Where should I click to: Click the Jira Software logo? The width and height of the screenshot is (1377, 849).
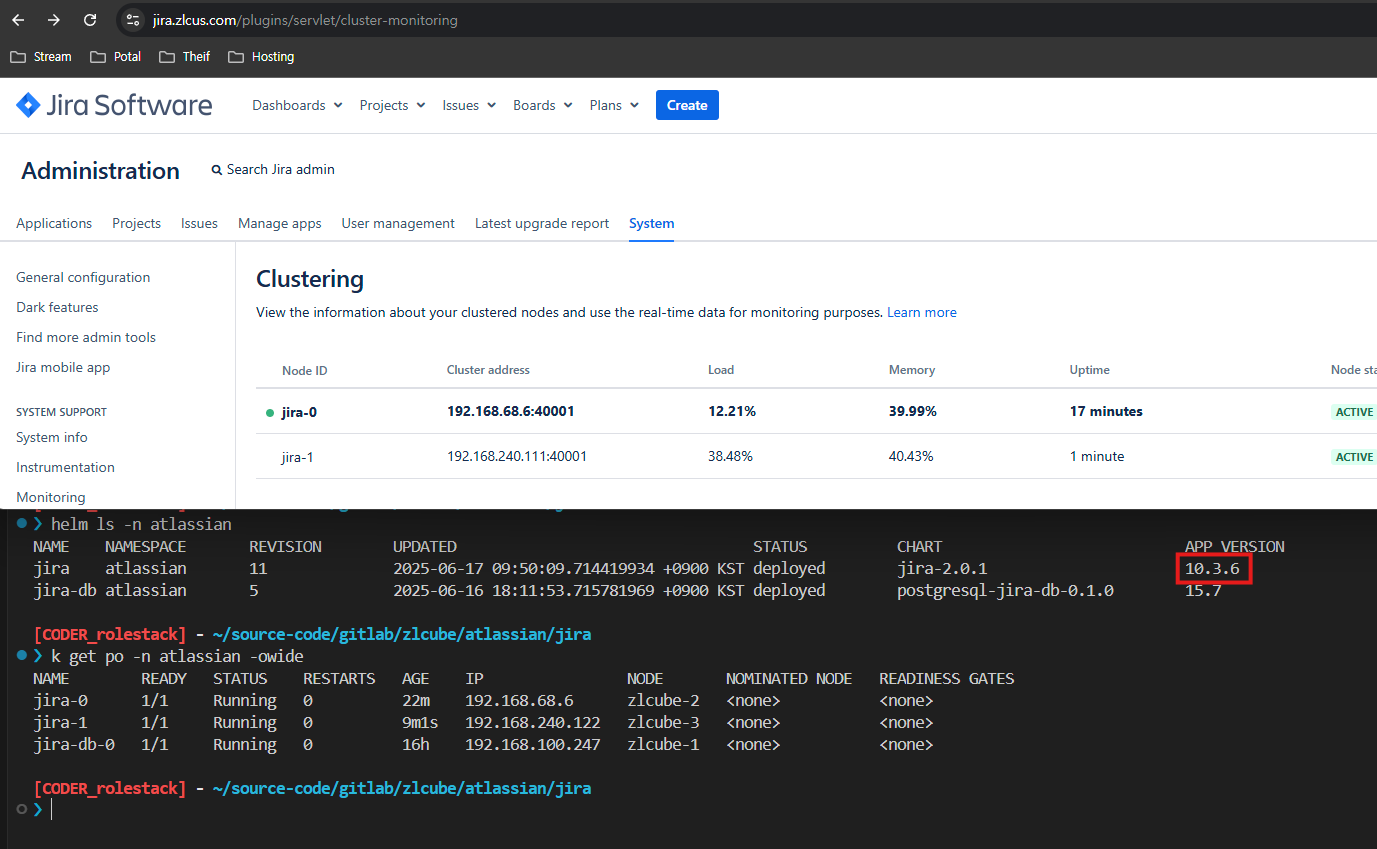[114, 105]
